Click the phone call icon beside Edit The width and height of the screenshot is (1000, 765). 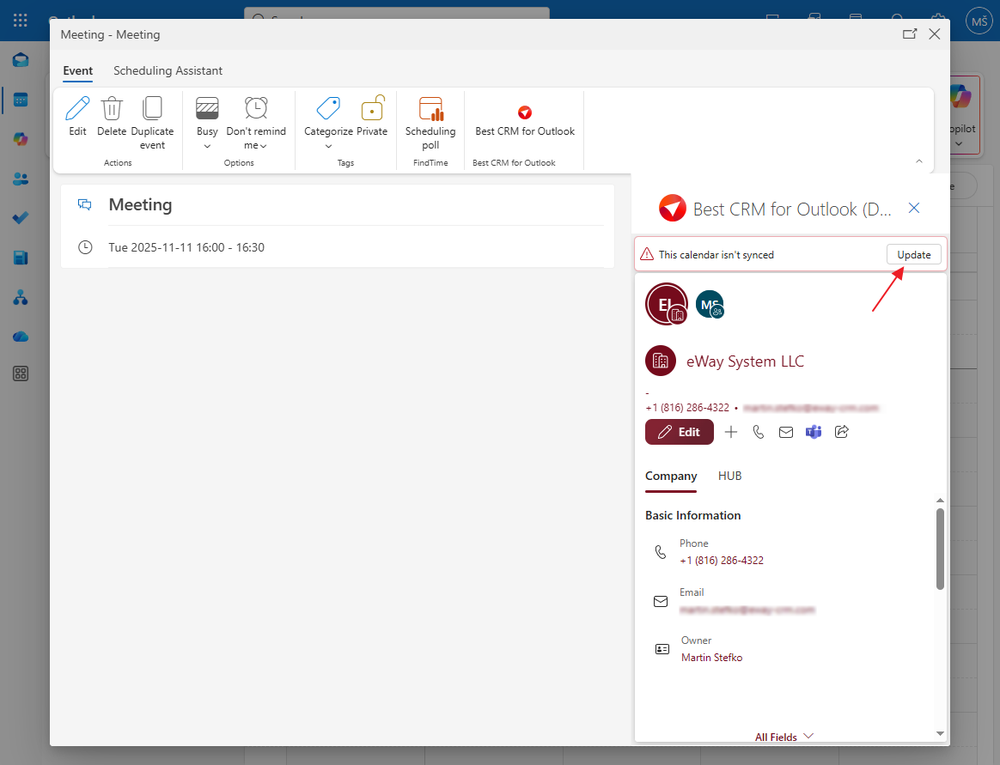[758, 432]
